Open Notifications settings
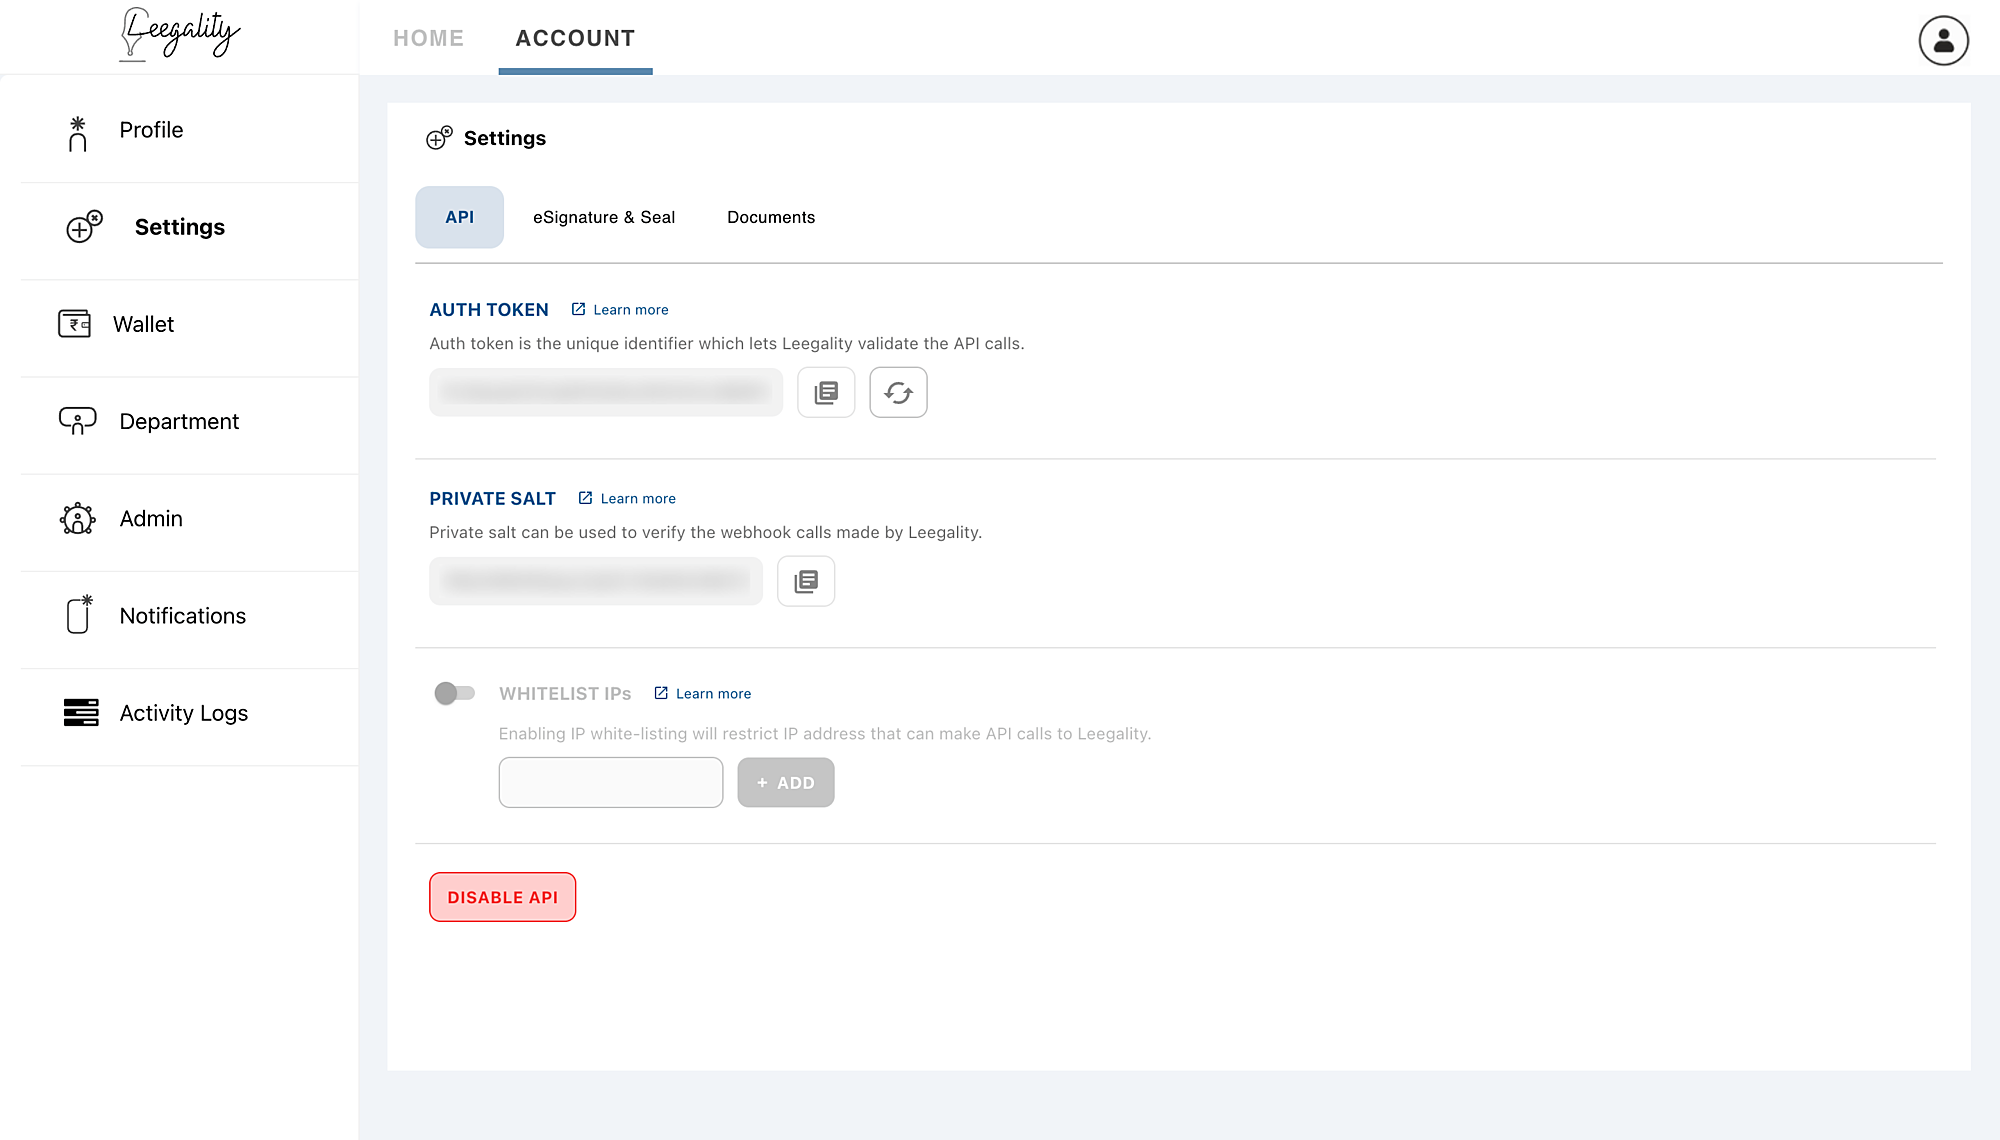The height and width of the screenshot is (1140, 2000). (182, 616)
